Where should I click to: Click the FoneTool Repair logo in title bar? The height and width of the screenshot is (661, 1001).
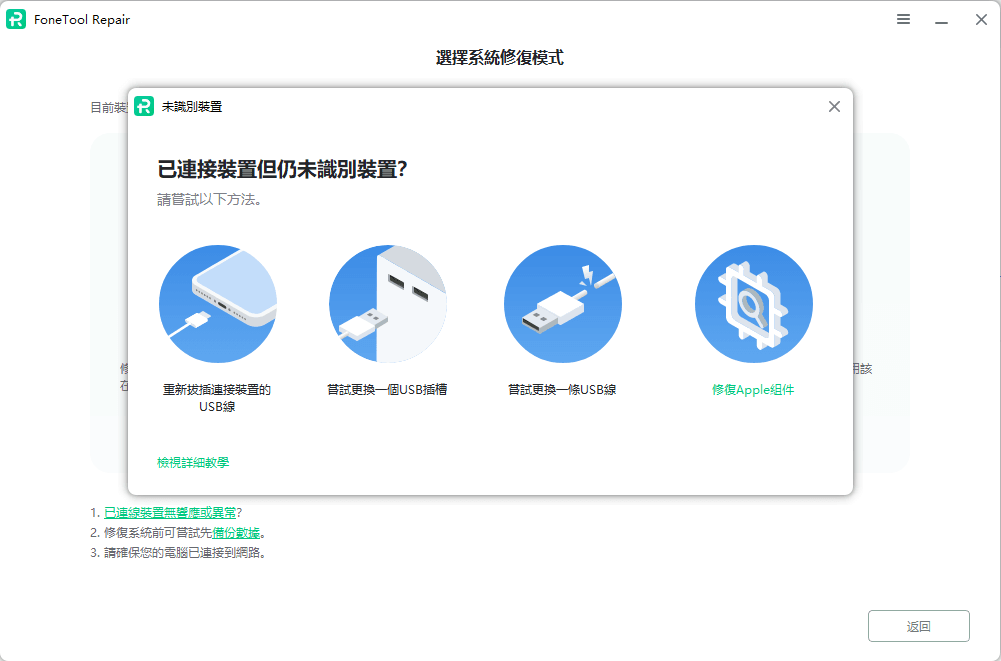pos(16,20)
